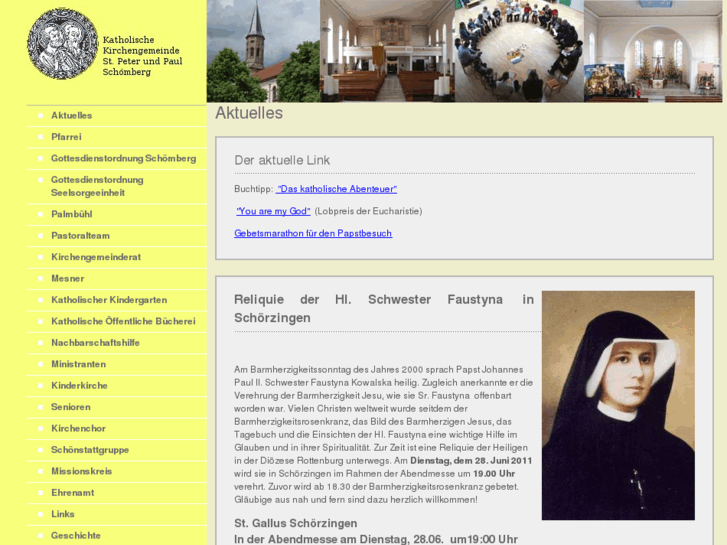Viewport: 727px width, 545px height.
Task: Select Palmbühl in the sidebar
Action: [71, 214]
